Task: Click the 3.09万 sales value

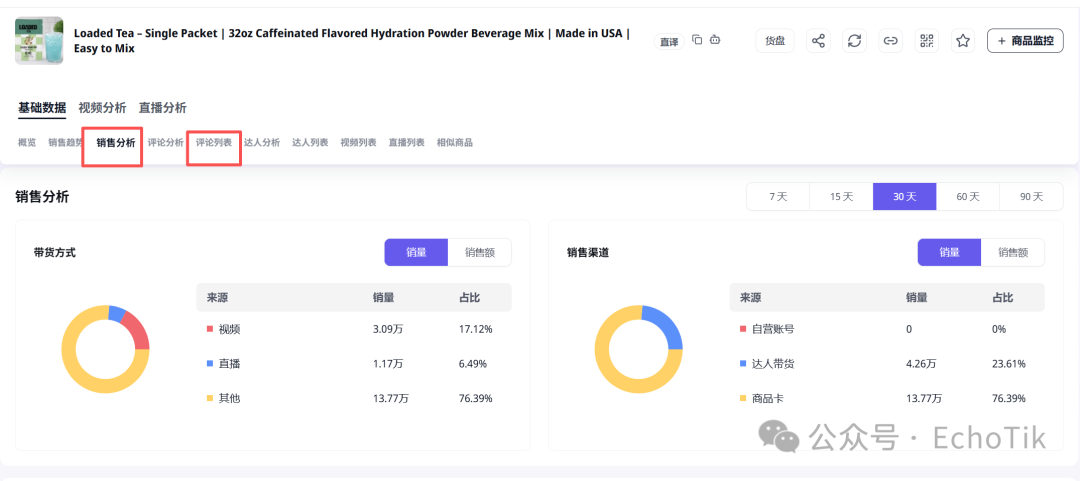Action: click(x=388, y=329)
